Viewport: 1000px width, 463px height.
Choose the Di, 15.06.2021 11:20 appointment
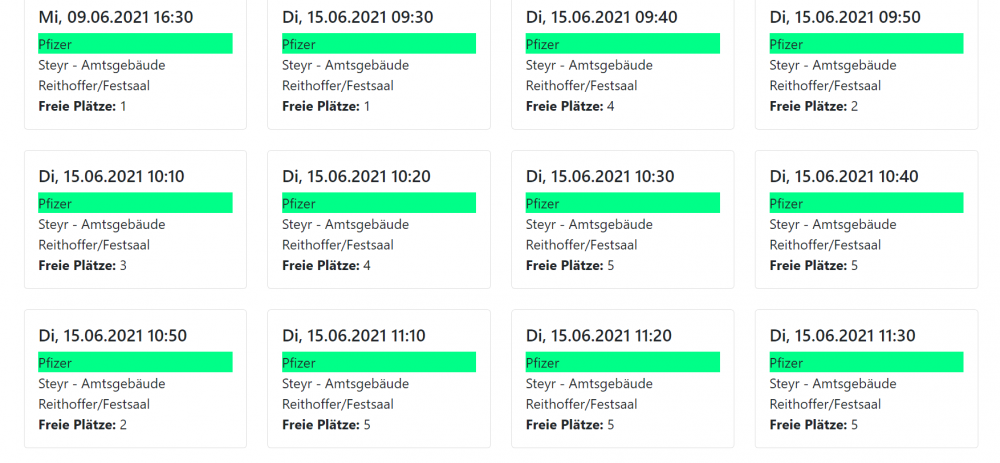tap(622, 379)
